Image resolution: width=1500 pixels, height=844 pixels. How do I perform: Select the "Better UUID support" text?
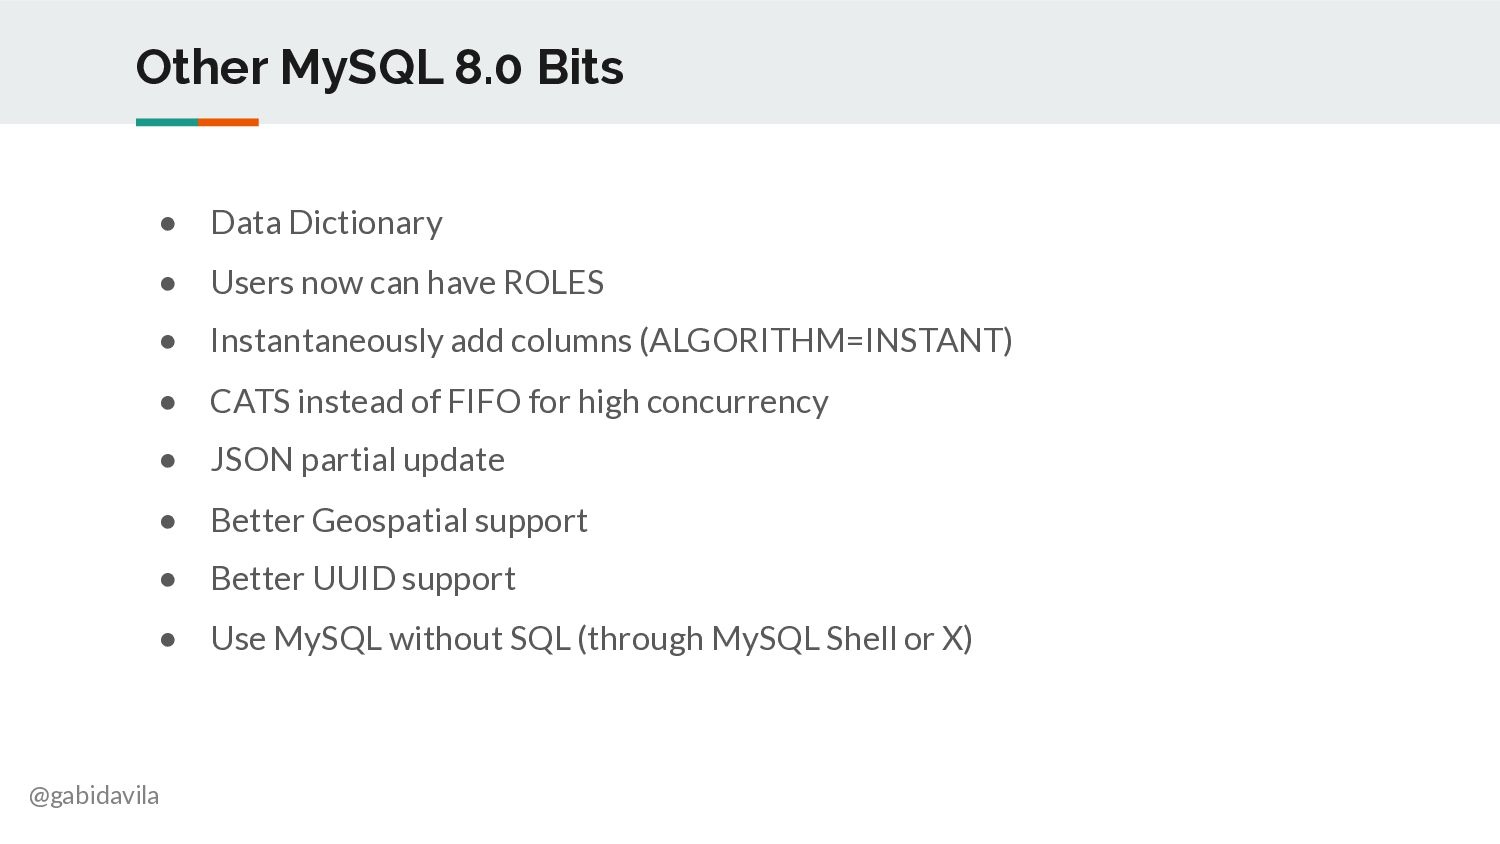coord(363,579)
